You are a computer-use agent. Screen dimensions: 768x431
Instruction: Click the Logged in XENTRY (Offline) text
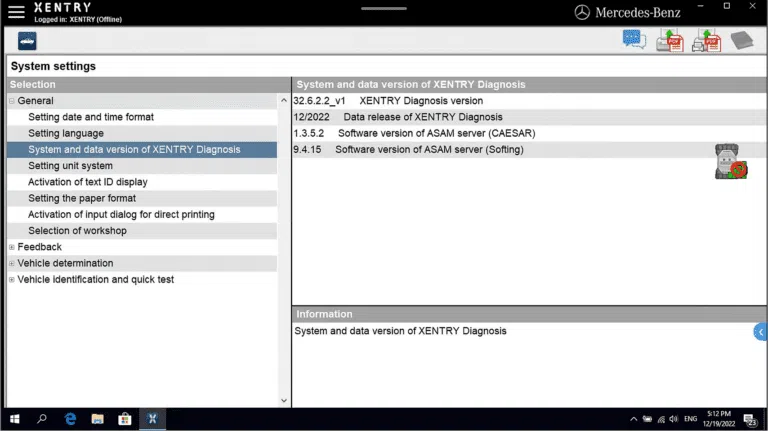[78, 20]
